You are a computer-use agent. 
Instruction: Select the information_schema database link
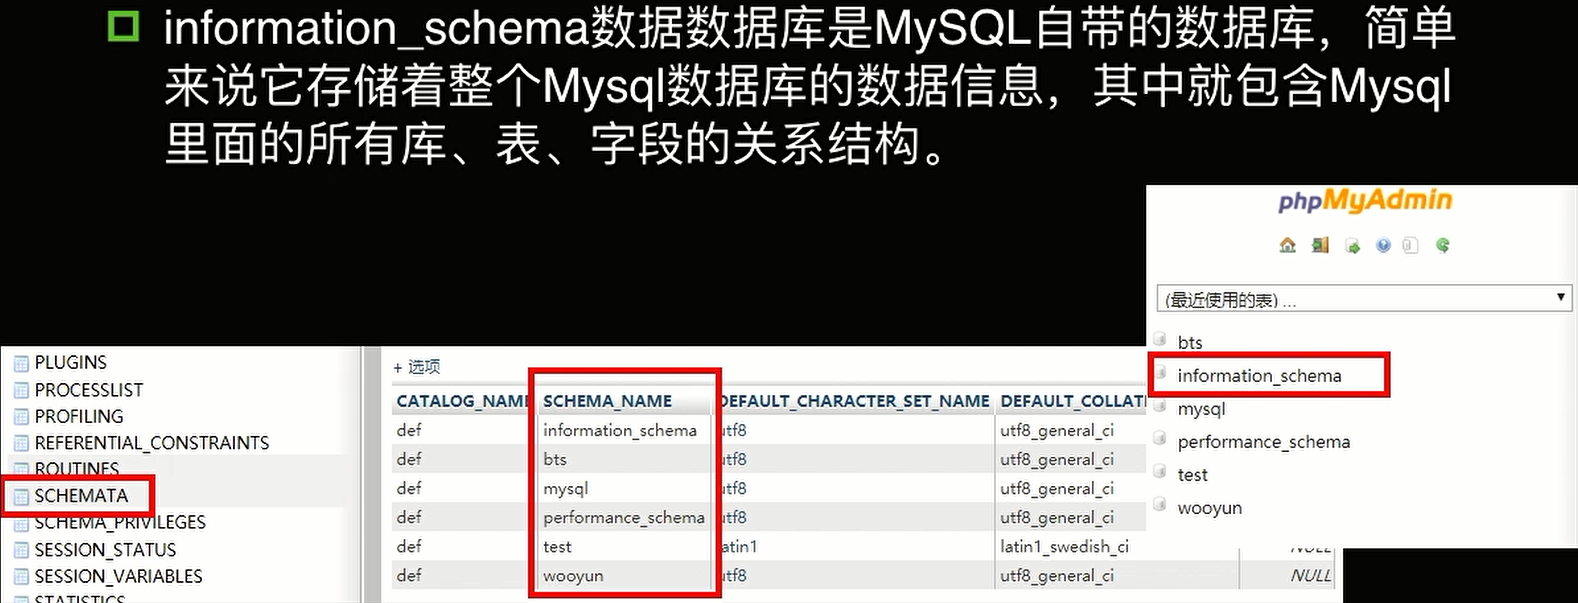point(1259,376)
